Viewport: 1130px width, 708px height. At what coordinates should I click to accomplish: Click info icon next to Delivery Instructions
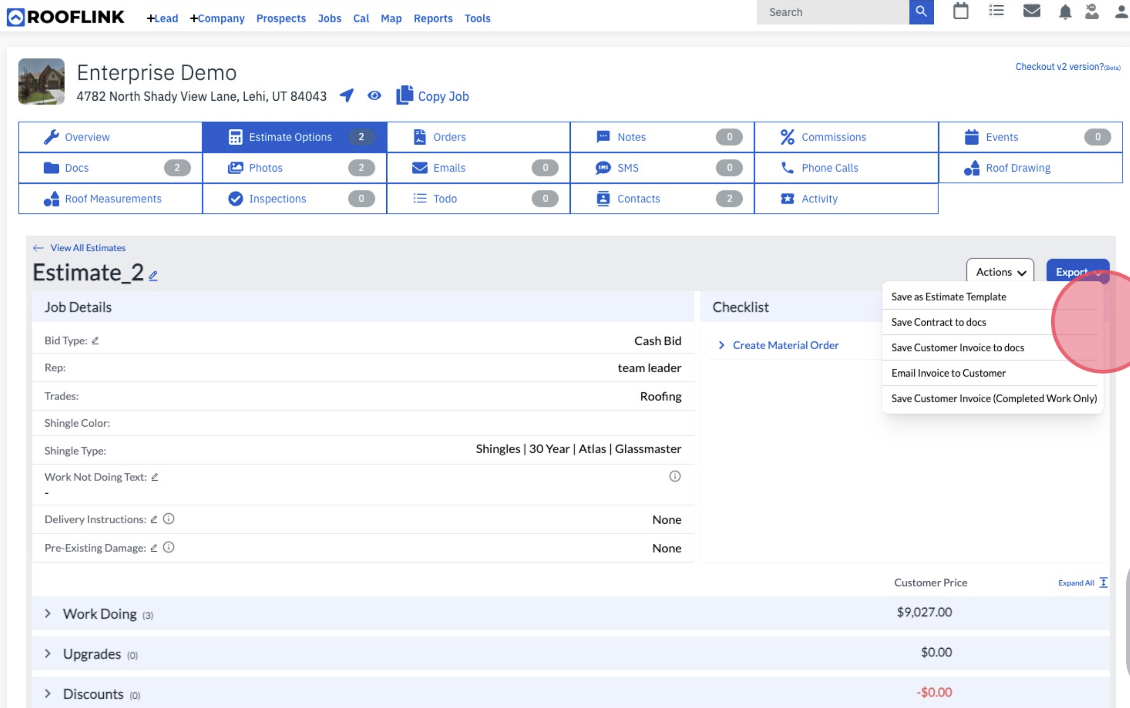coord(169,518)
